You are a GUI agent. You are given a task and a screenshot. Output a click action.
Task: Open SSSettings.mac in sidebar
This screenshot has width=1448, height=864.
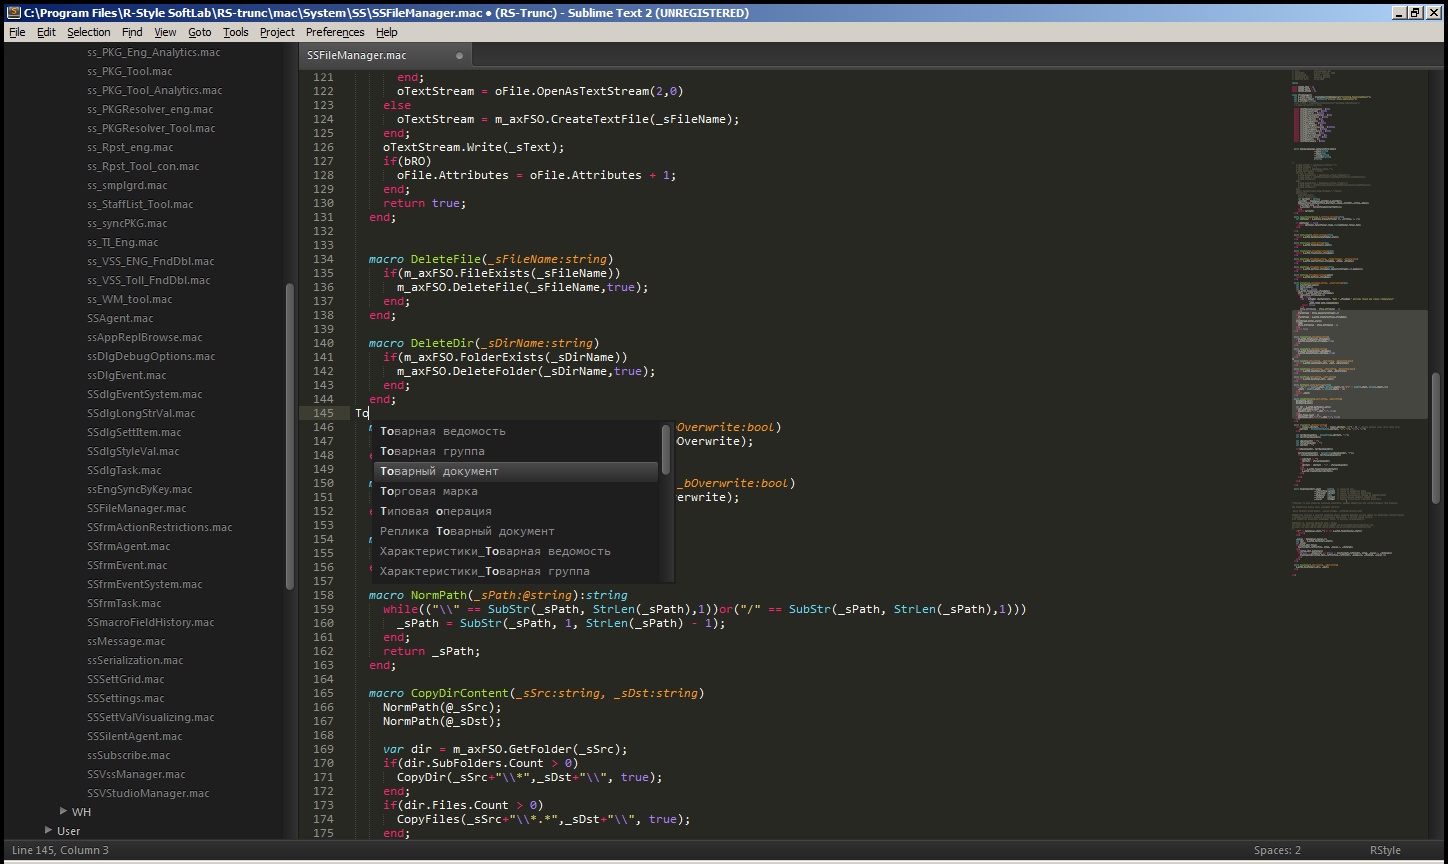pos(126,698)
